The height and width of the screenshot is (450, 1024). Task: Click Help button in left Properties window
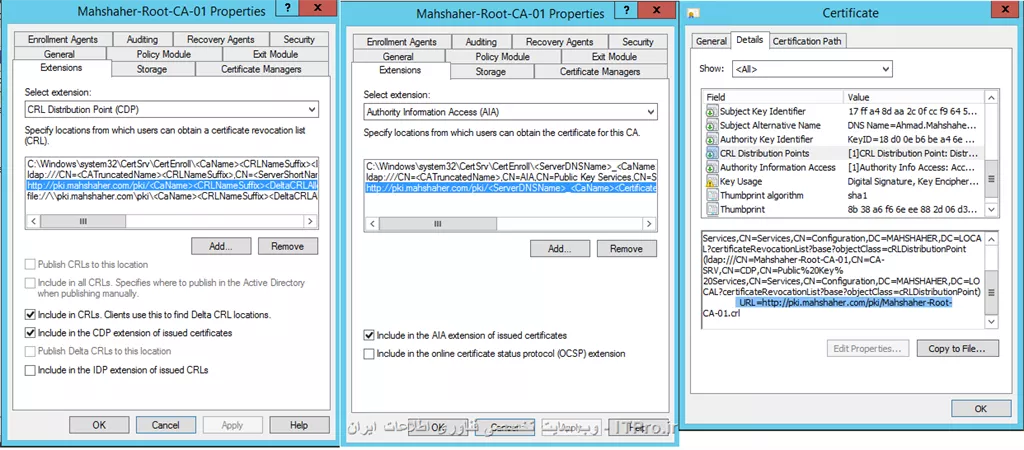298,425
